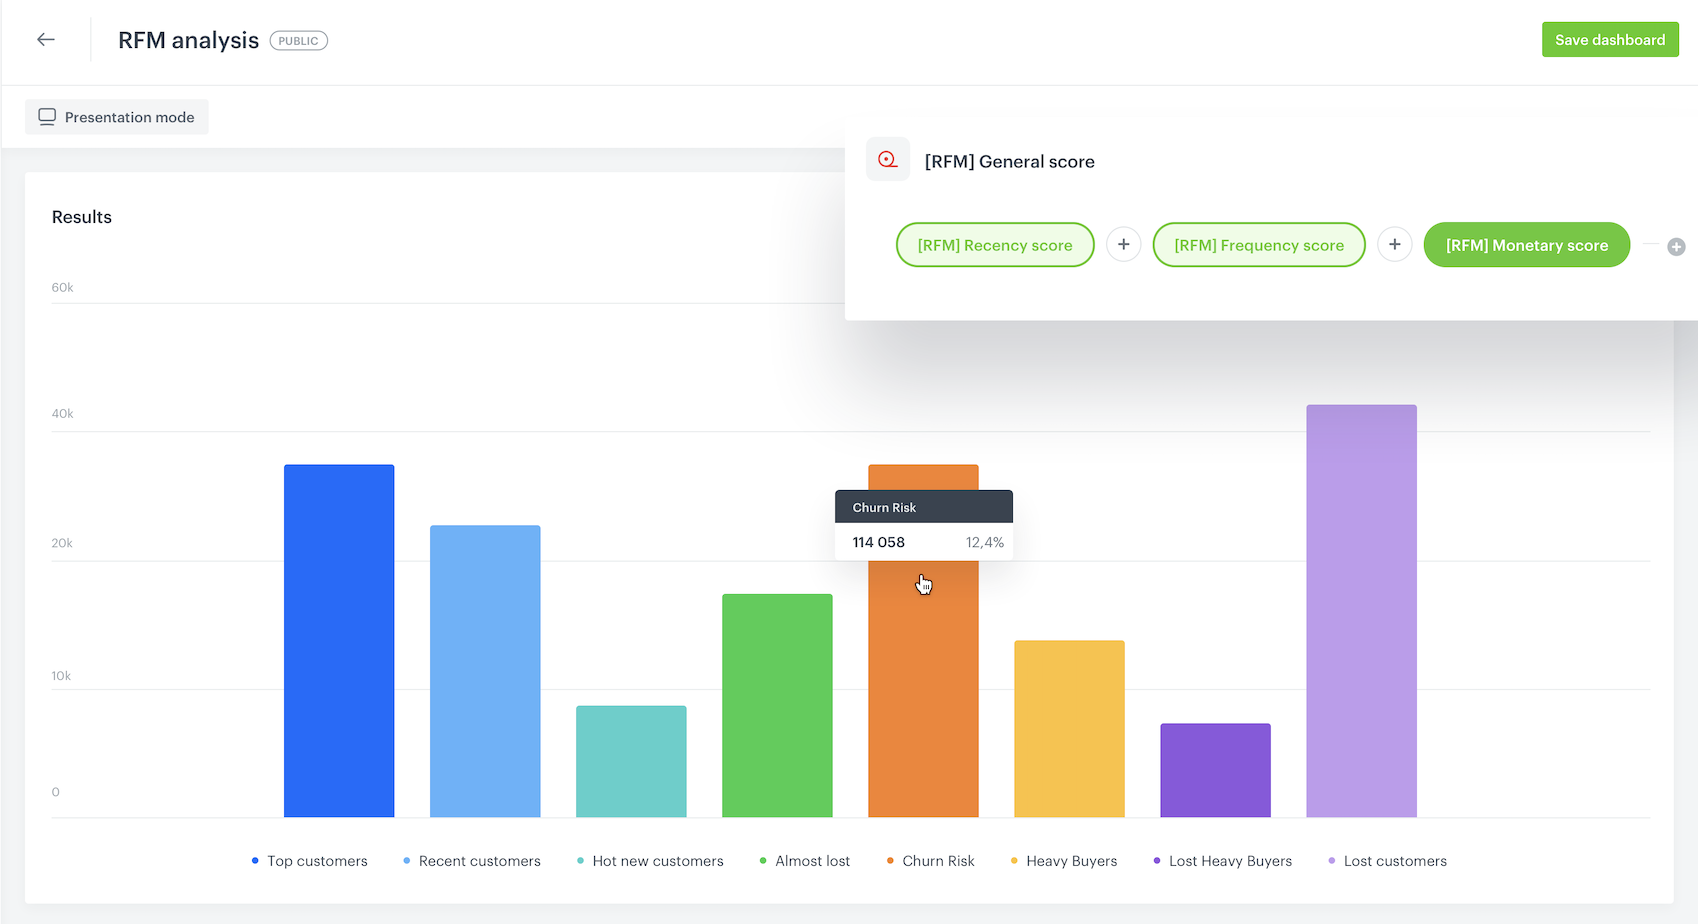The image size is (1698, 924).
Task: Select the [RFM] Monetary score pill
Action: [x=1526, y=244]
